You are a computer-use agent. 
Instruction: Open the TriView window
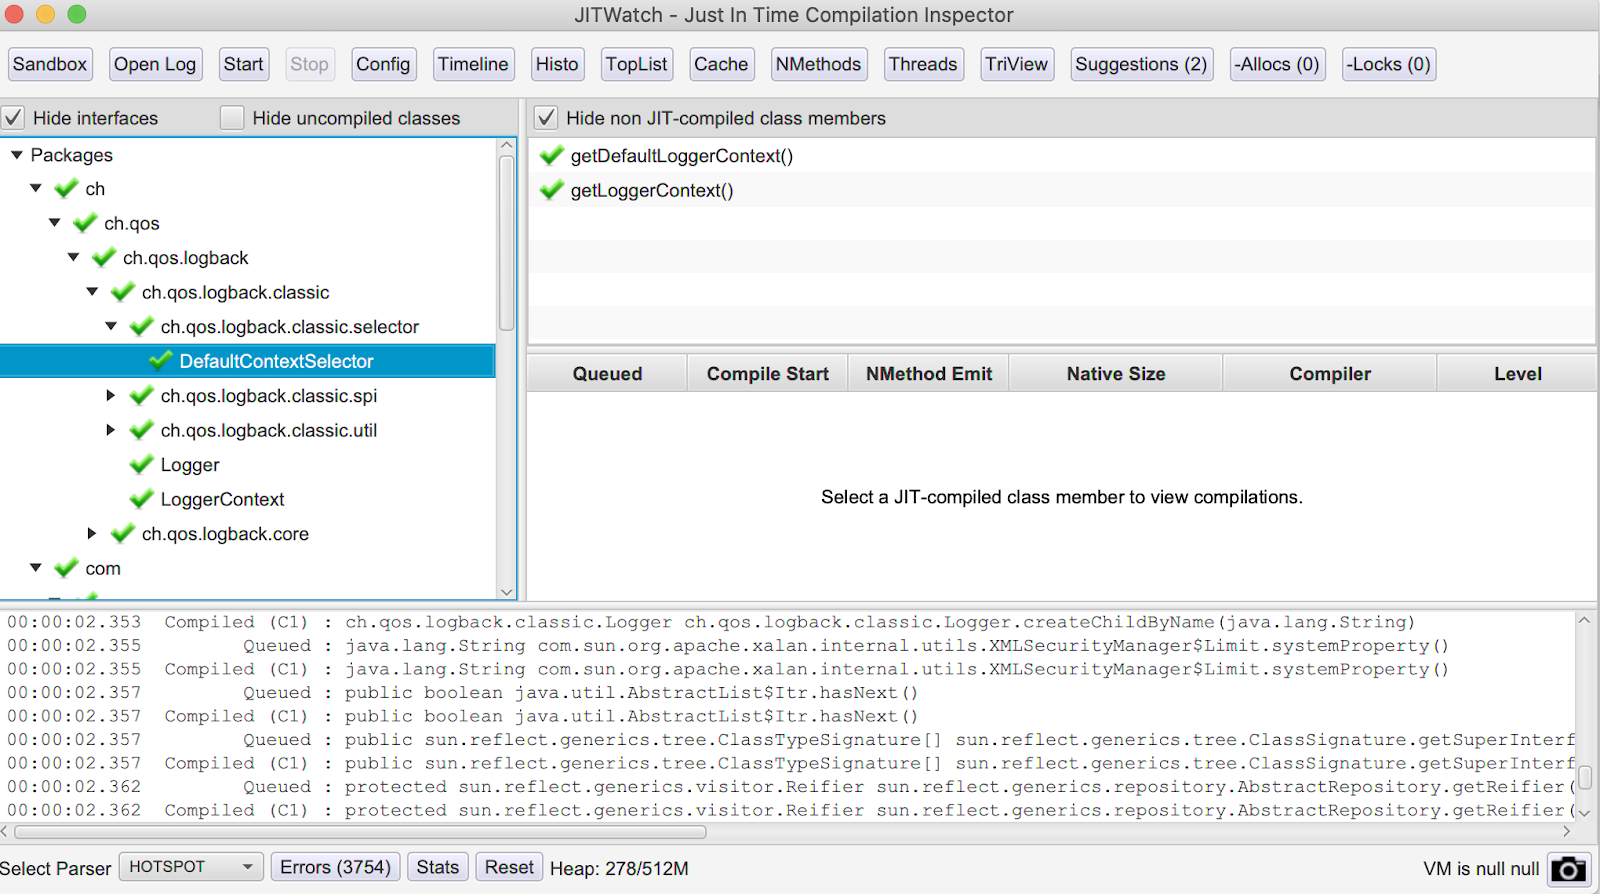[x=1016, y=64]
